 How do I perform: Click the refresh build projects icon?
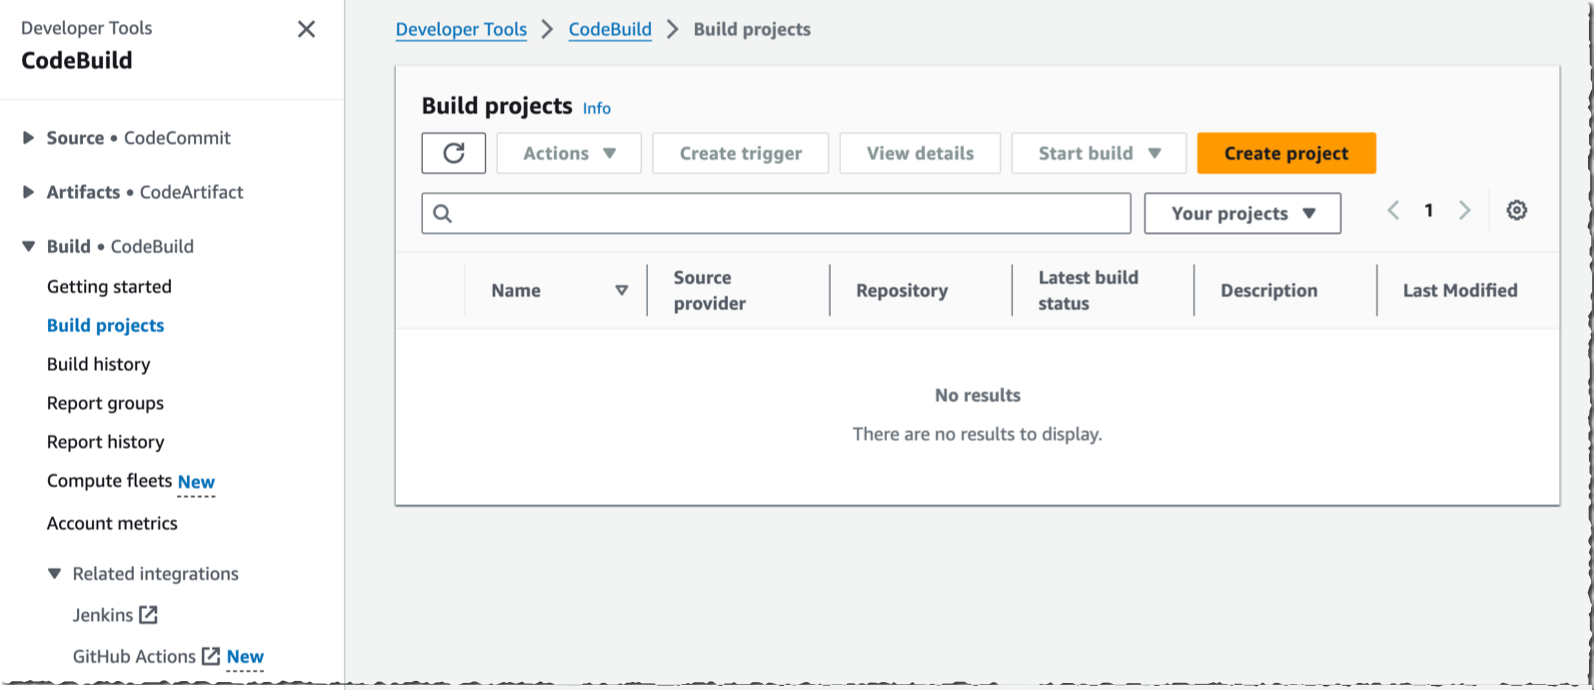pyautogui.click(x=454, y=153)
